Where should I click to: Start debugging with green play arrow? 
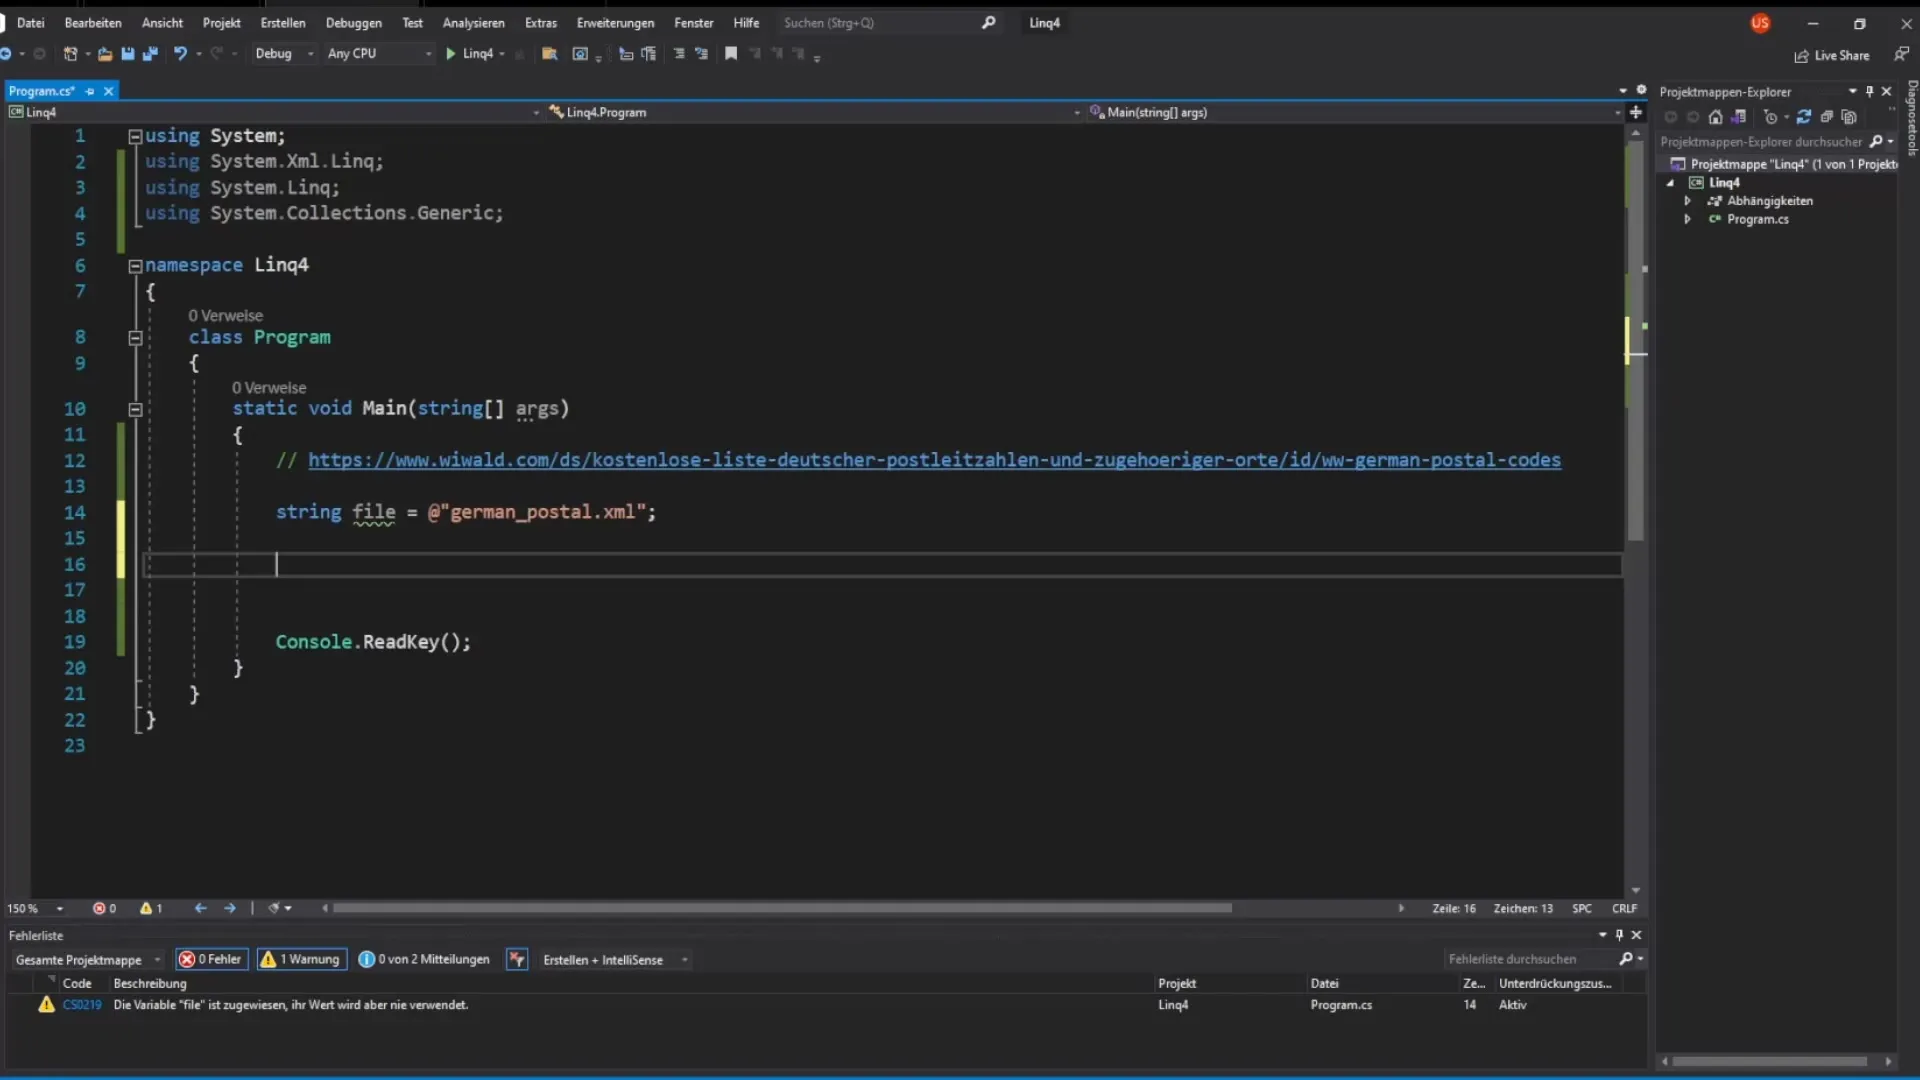pyautogui.click(x=451, y=54)
